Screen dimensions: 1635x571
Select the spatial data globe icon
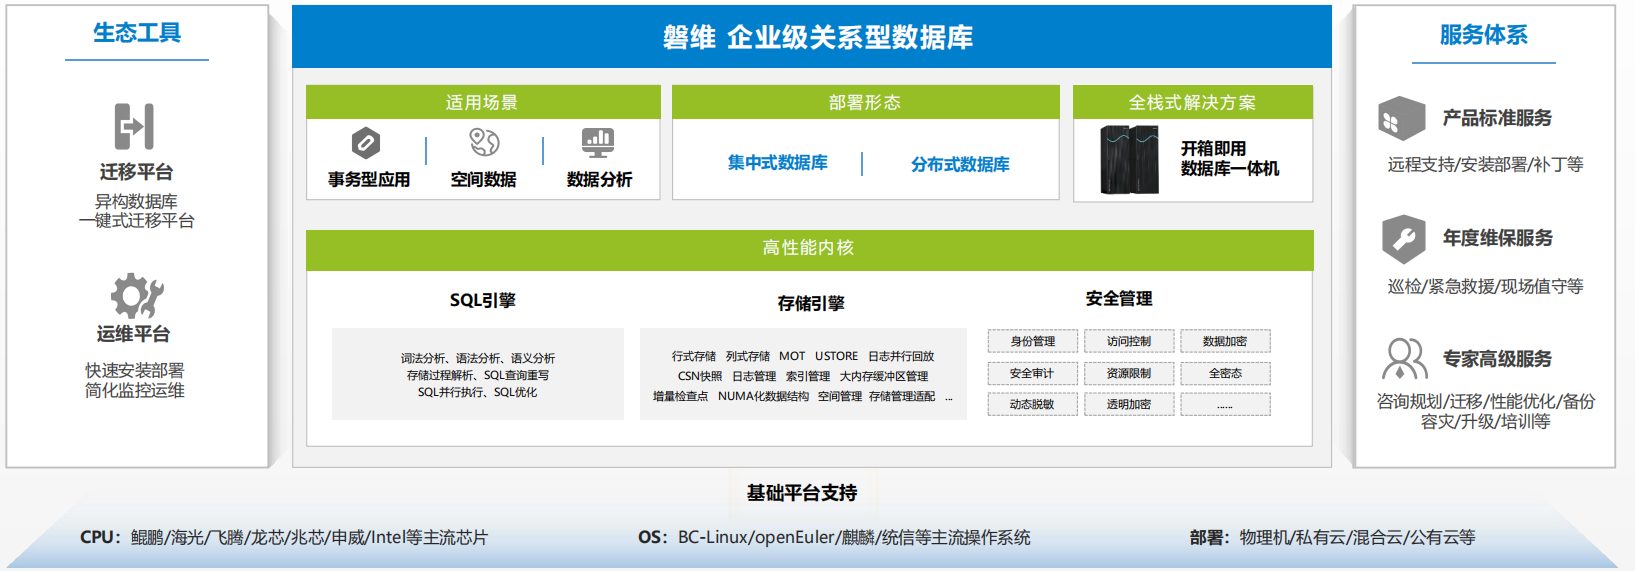[484, 143]
